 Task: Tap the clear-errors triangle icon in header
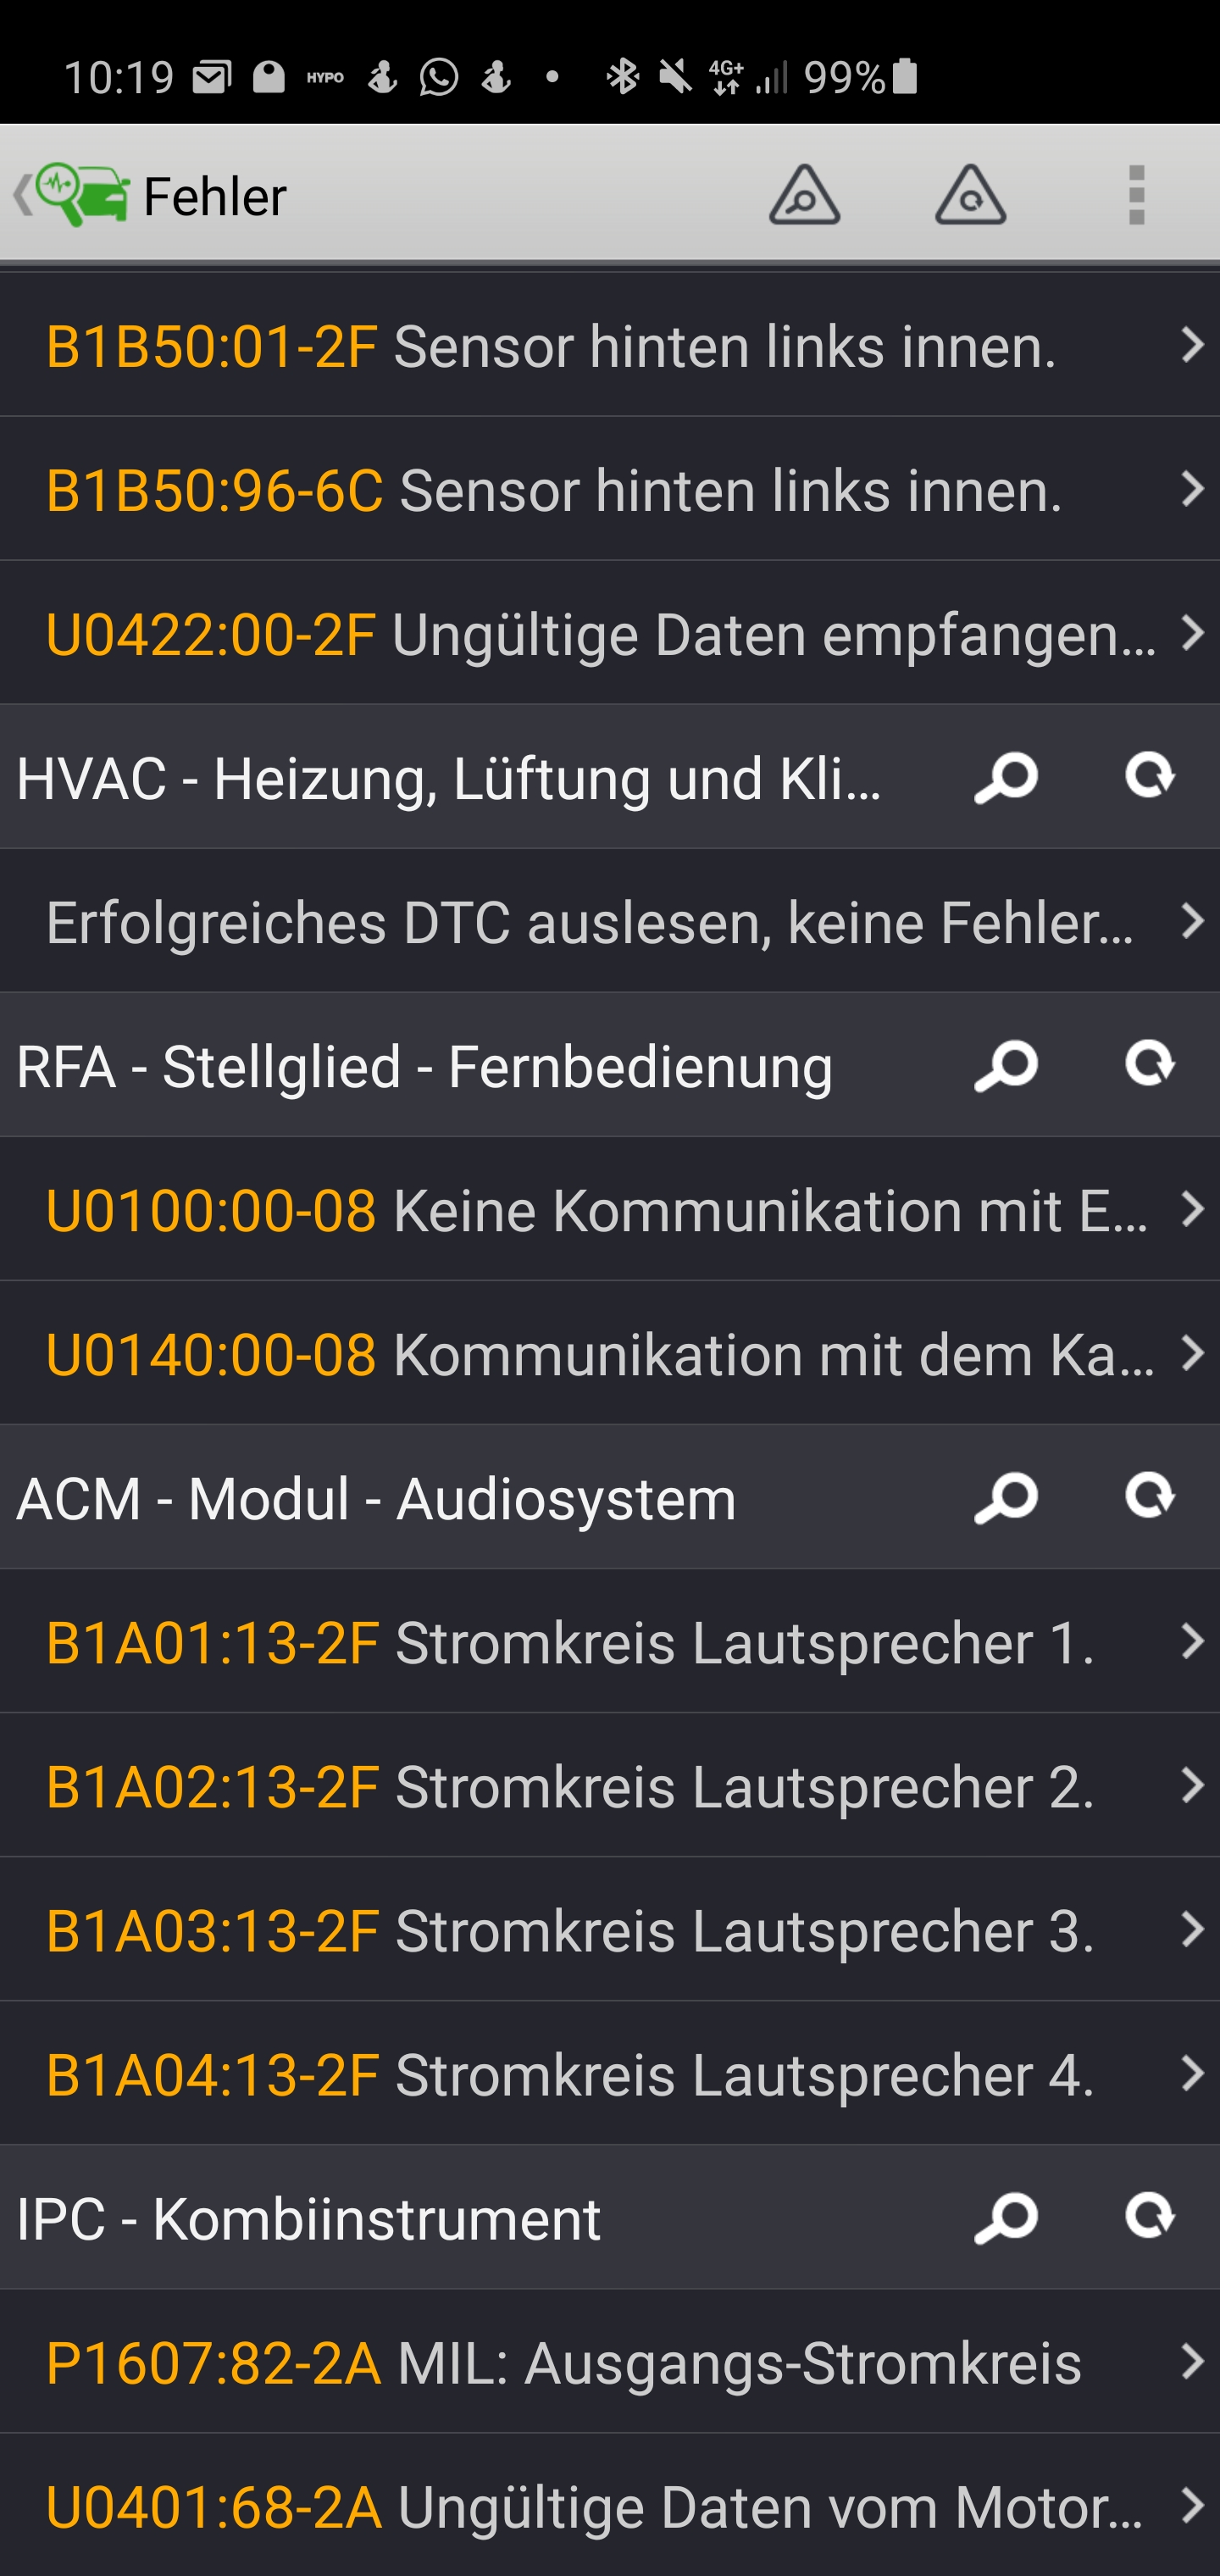click(x=970, y=195)
